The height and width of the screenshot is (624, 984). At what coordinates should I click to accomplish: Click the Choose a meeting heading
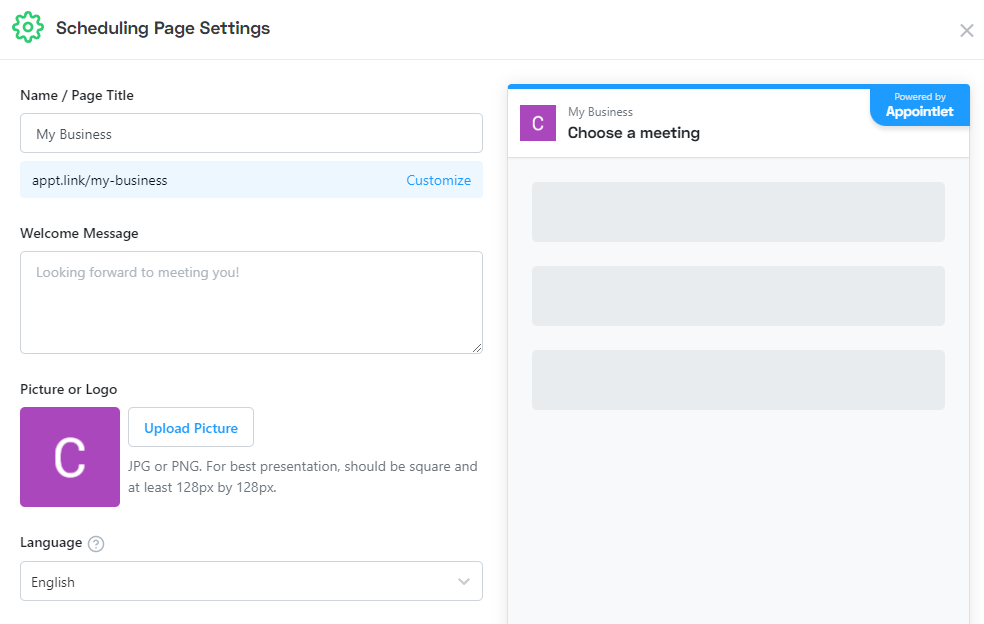coord(634,133)
